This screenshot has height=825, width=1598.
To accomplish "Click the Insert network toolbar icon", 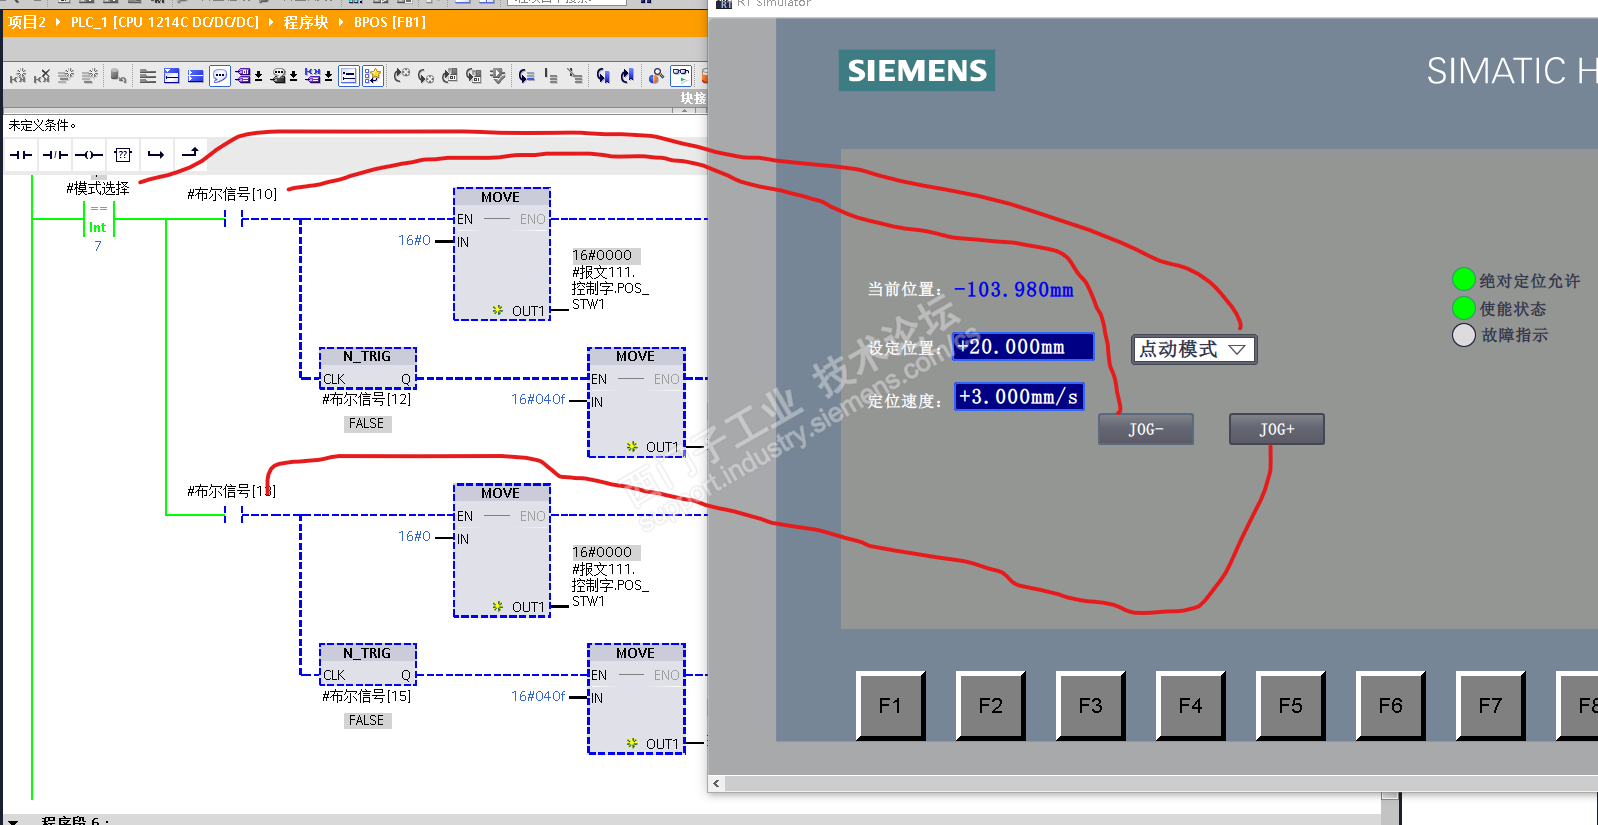I will point(18,76).
